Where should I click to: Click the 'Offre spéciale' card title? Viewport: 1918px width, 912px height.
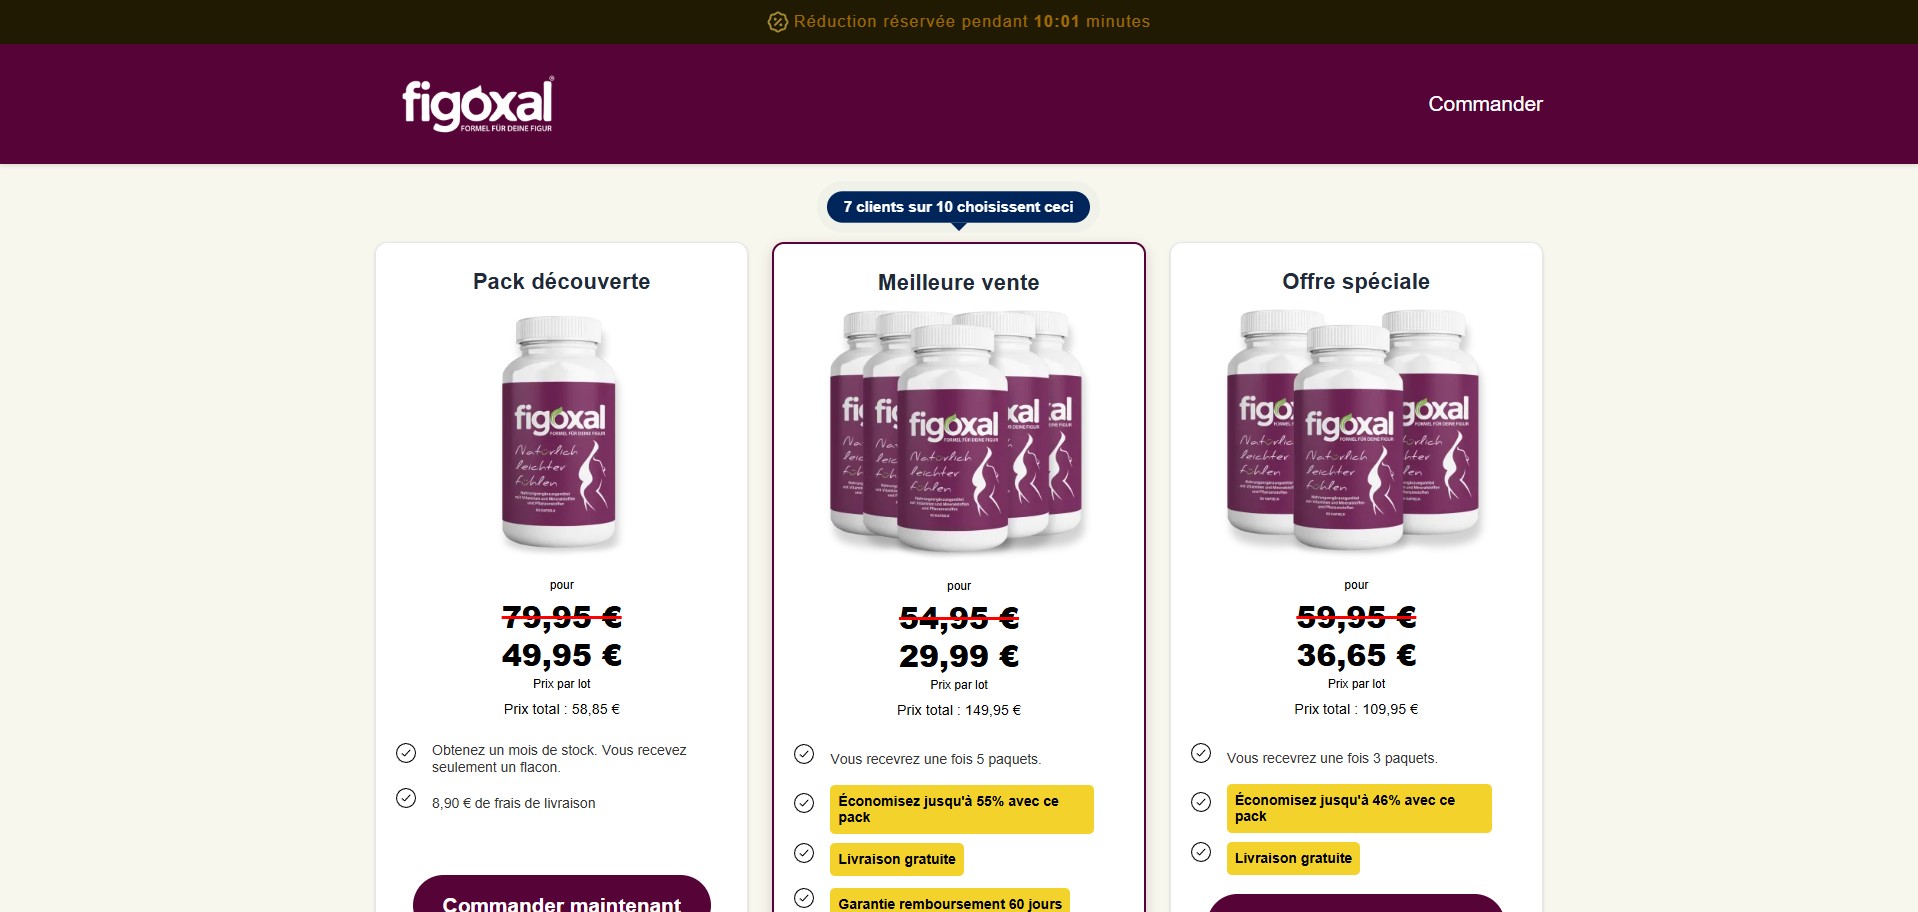pos(1356,282)
